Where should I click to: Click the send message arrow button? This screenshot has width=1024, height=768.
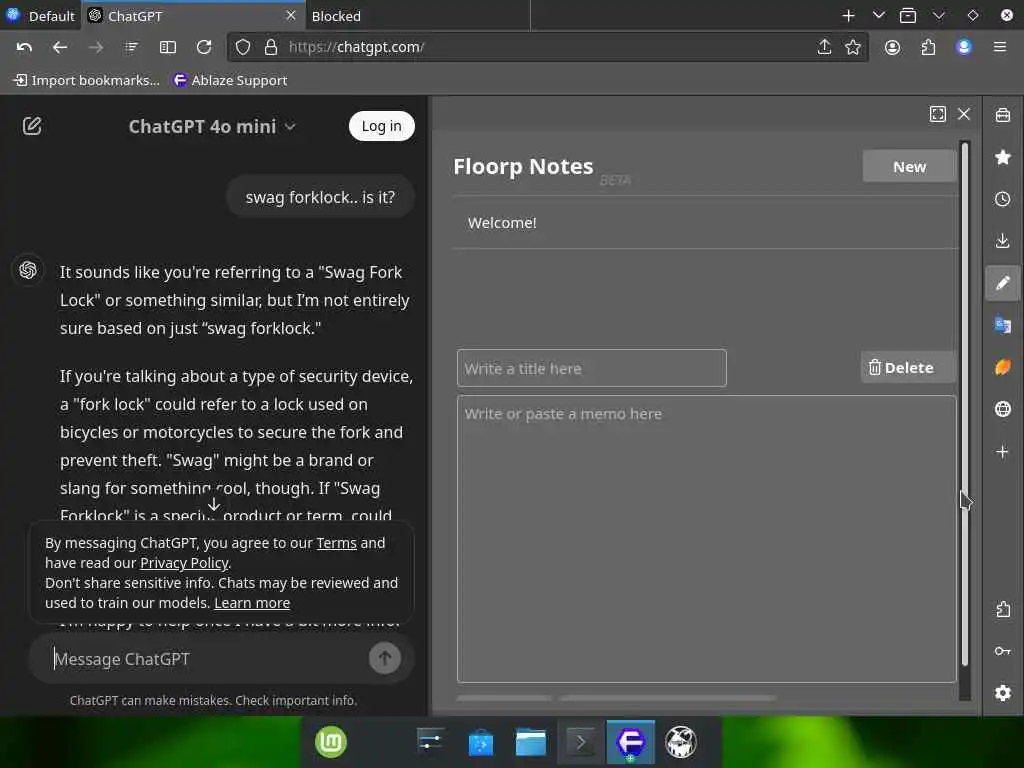pyautogui.click(x=385, y=658)
